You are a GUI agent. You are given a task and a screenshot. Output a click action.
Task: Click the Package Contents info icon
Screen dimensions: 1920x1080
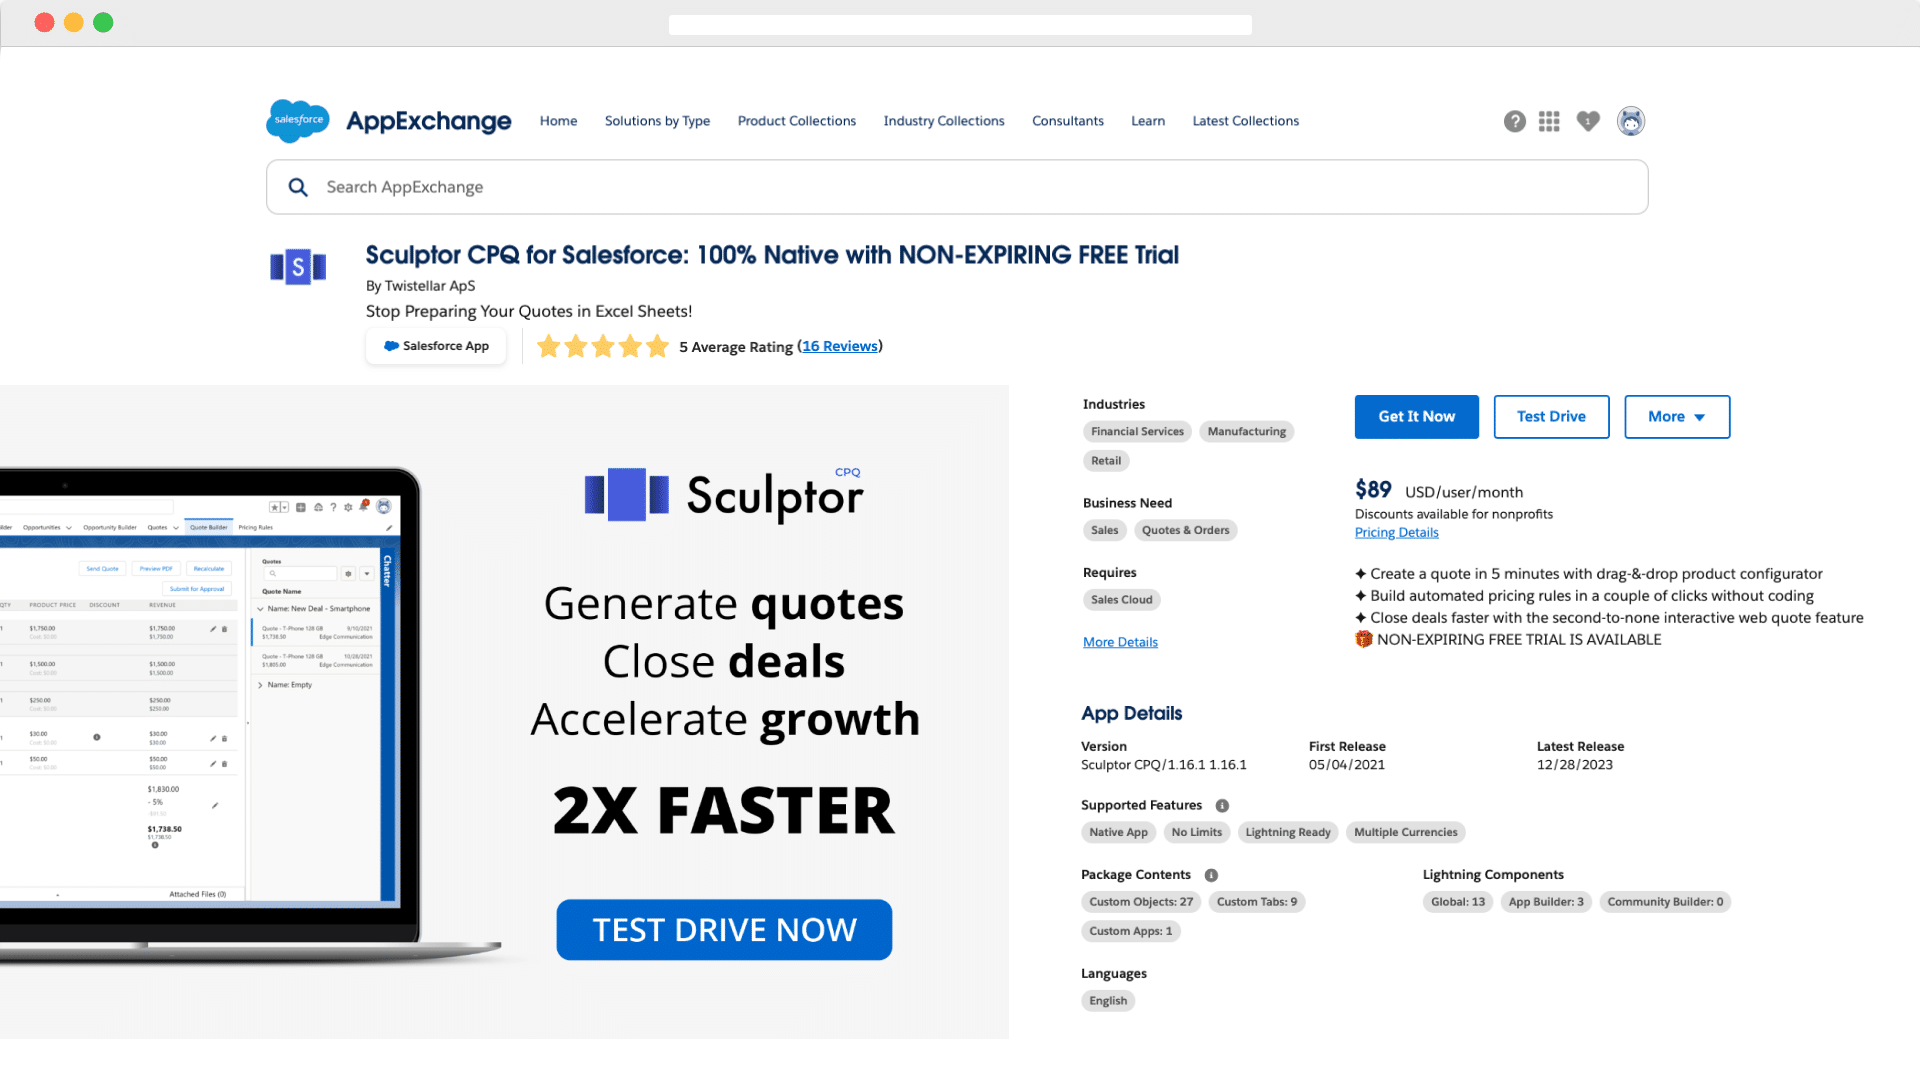1211,874
